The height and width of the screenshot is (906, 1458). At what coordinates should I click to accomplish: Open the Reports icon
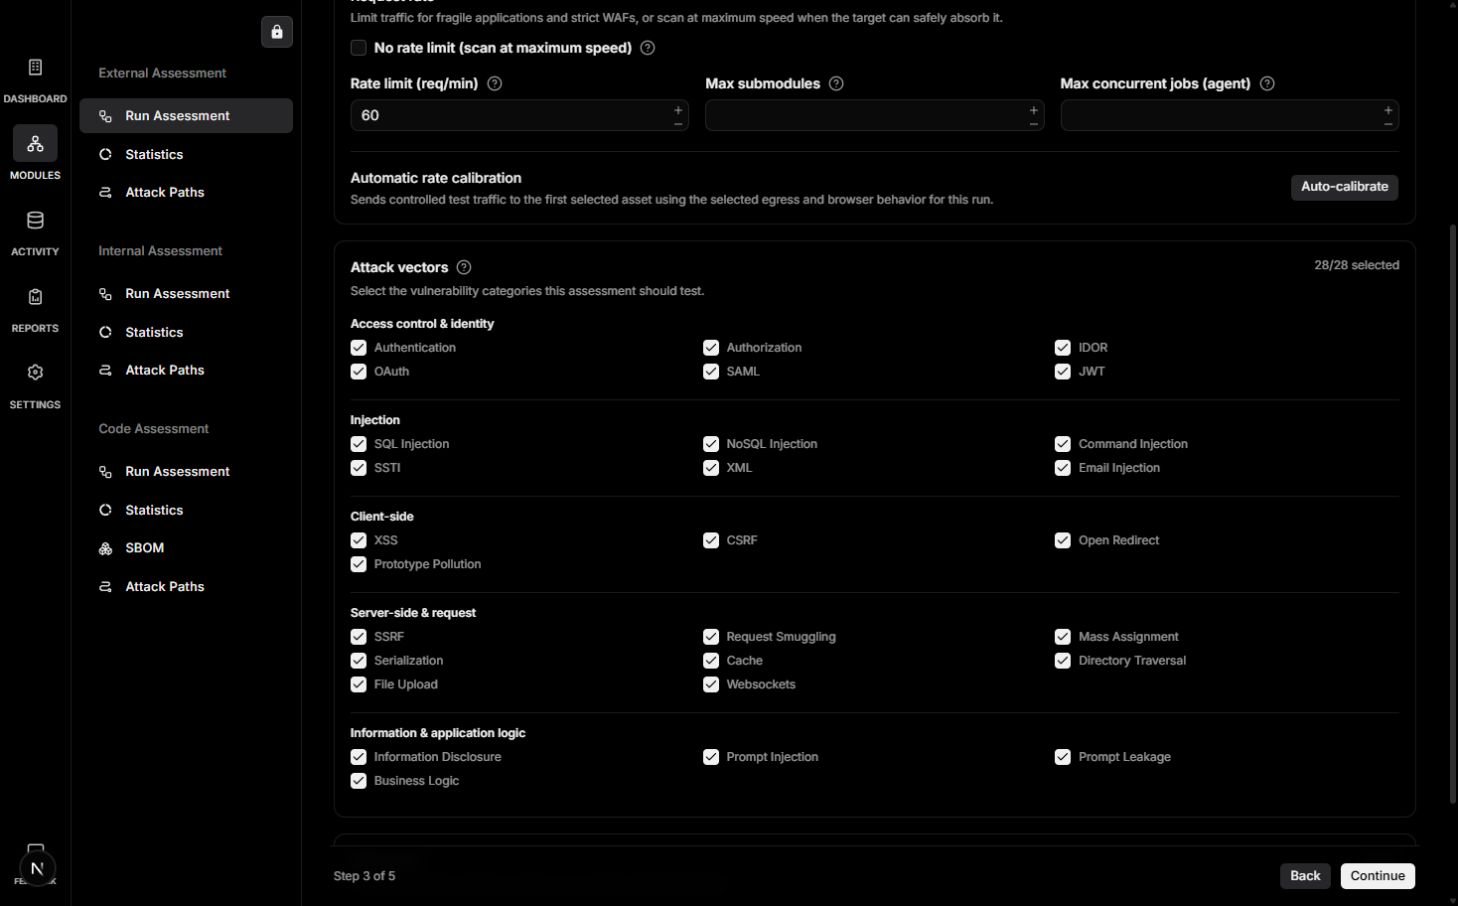[x=35, y=297]
